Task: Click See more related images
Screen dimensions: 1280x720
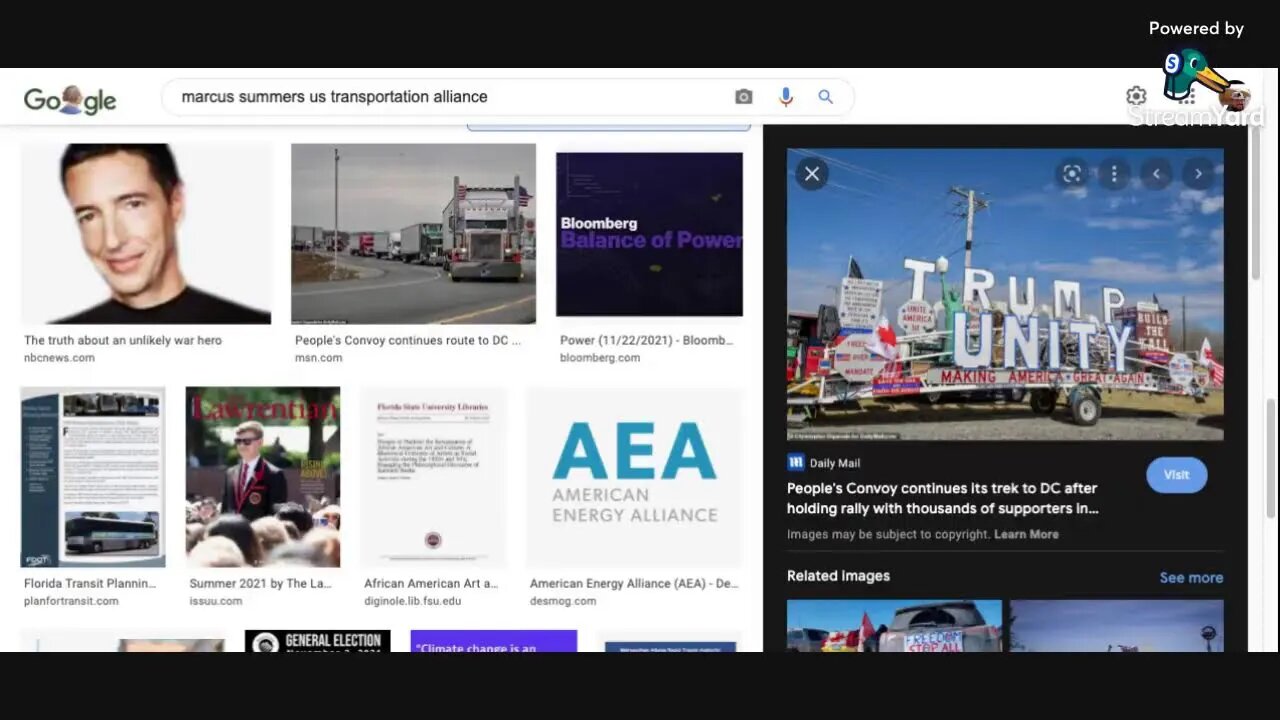Action: click(x=1191, y=577)
